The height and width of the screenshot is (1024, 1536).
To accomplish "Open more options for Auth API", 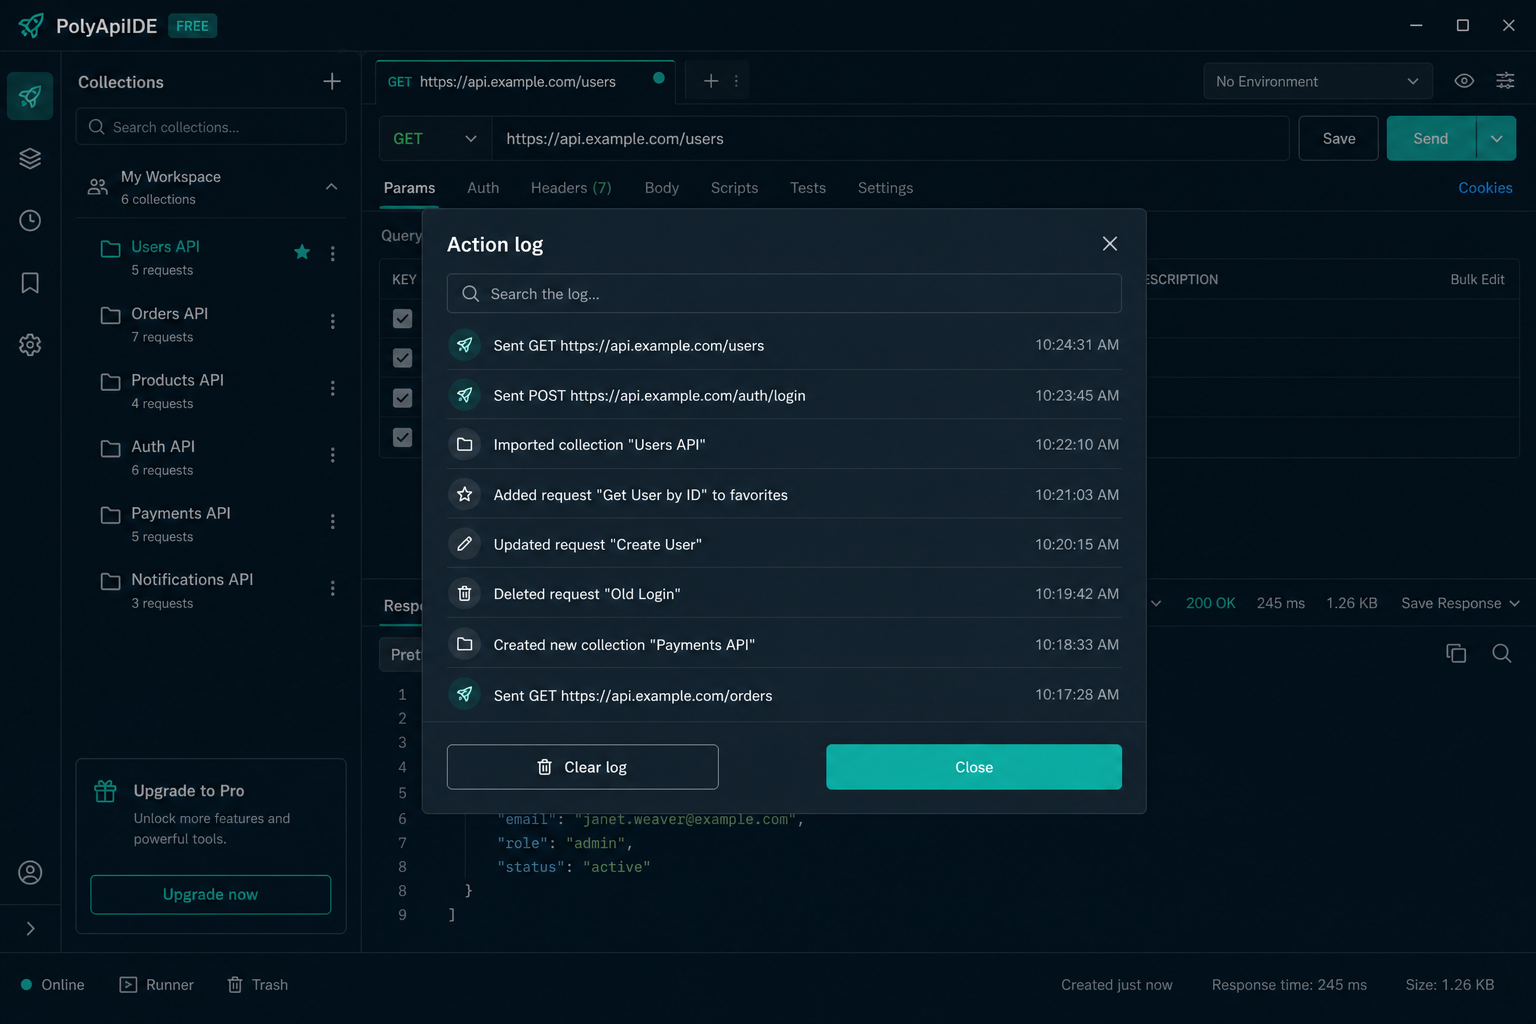I will coord(333,455).
